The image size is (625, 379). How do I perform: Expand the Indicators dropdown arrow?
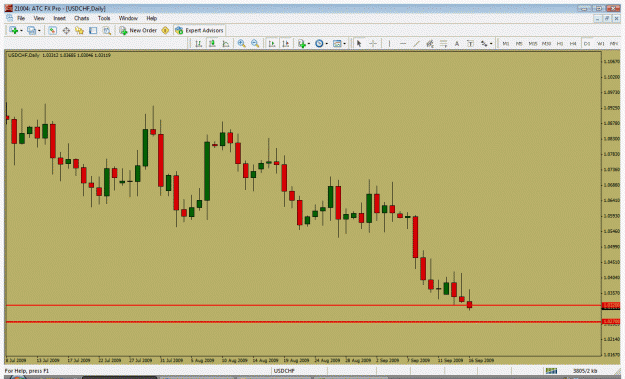point(309,43)
